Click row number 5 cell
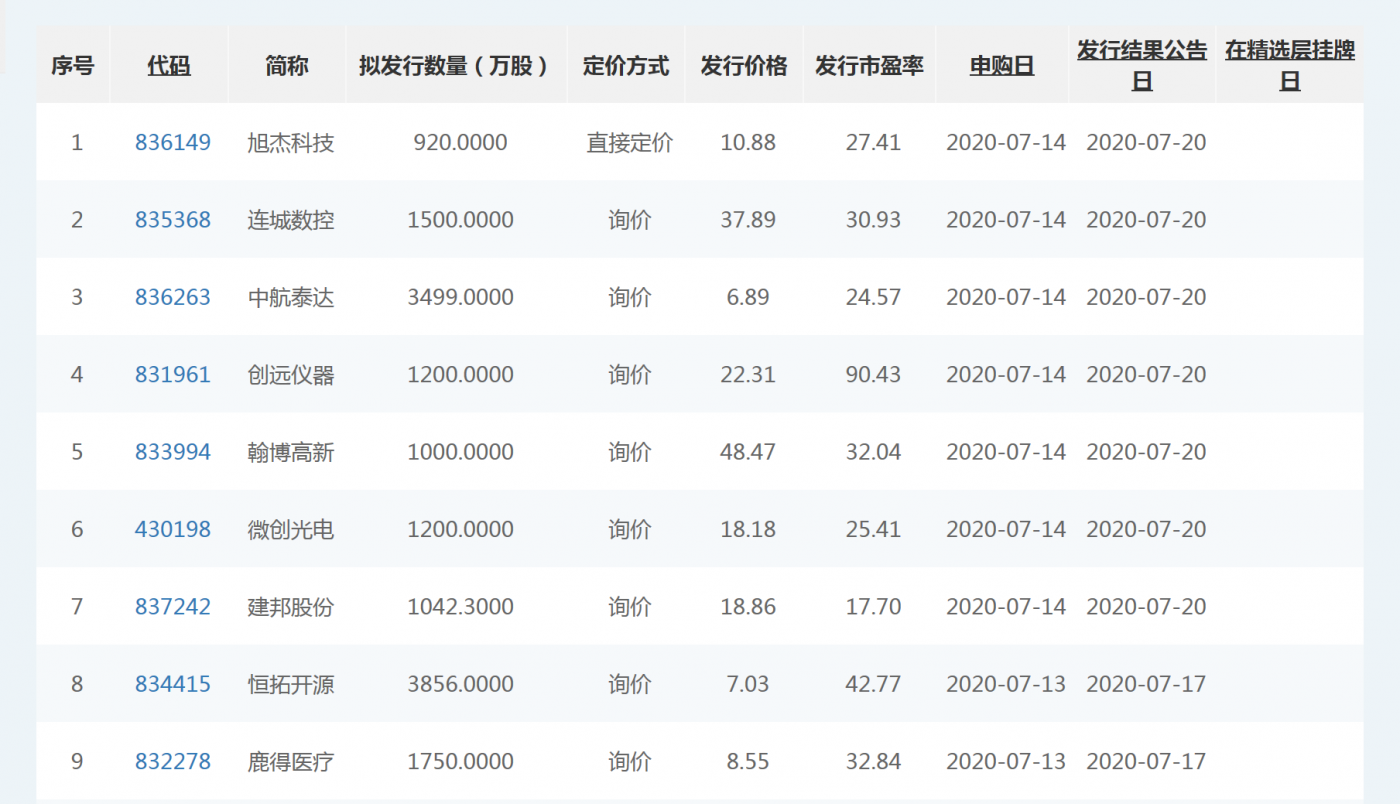The width and height of the screenshot is (1400, 804). tap(77, 452)
